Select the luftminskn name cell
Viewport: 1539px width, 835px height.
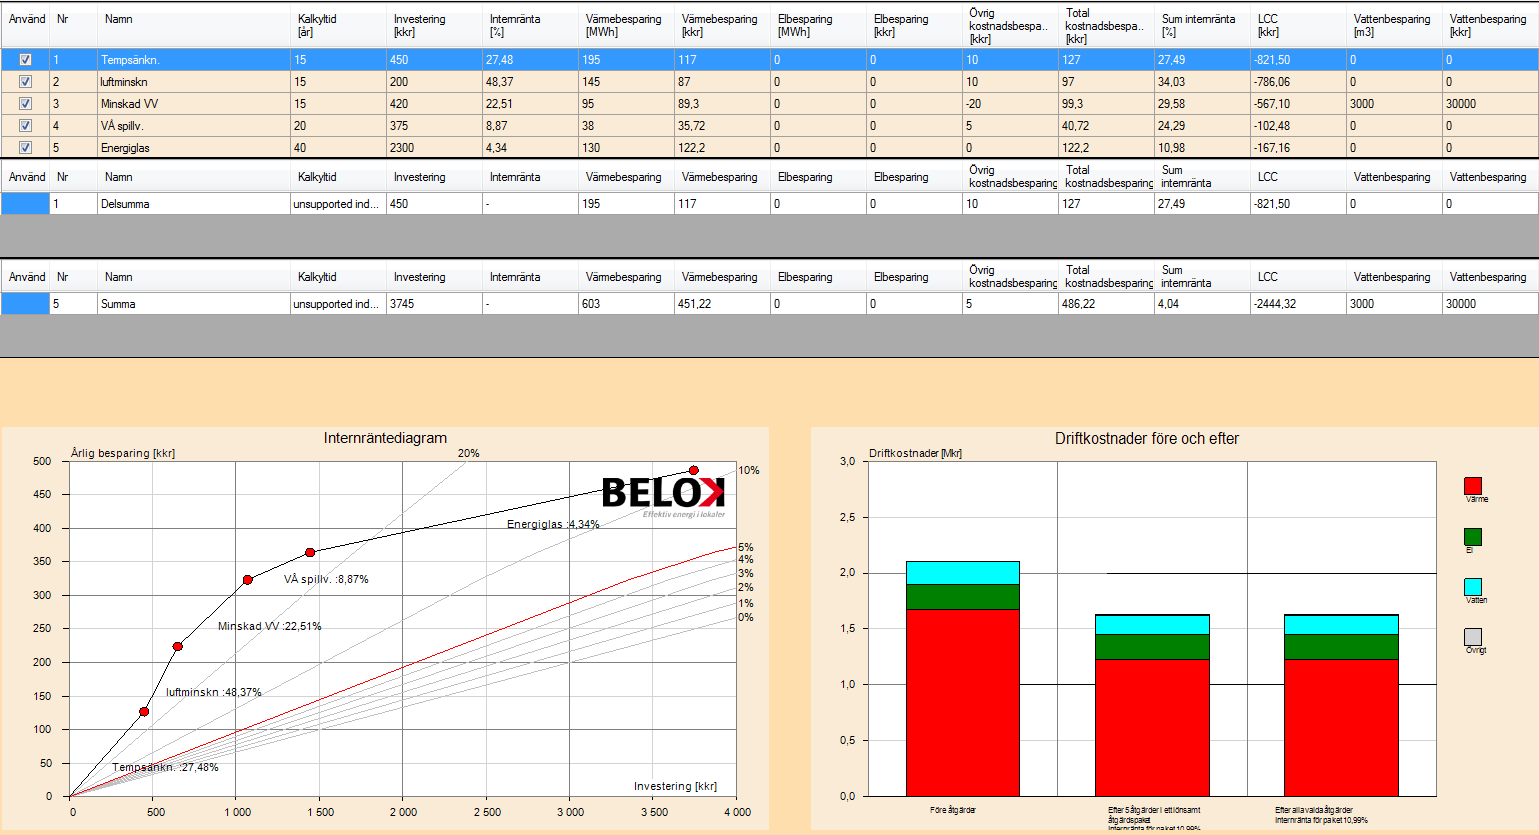pyautogui.click(x=194, y=82)
